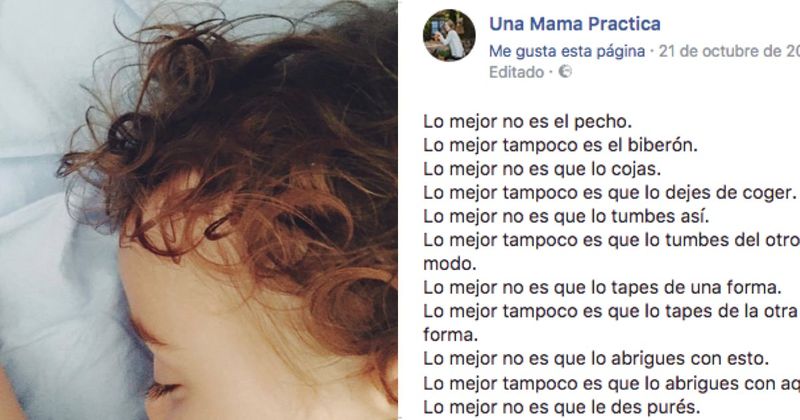The image size is (800, 420).
Task: Open the "21 de octubre" post timestamp
Action: tap(730, 51)
